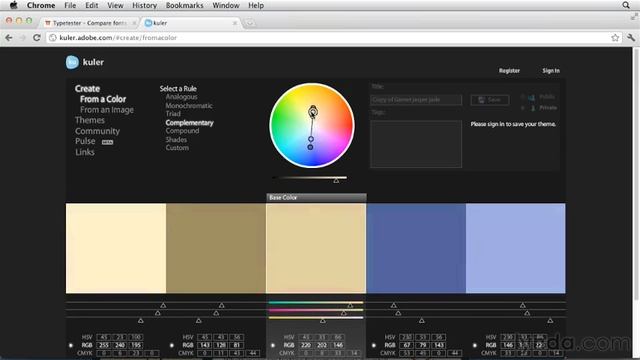Click the light periwinkle color swatch

click(x=516, y=248)
